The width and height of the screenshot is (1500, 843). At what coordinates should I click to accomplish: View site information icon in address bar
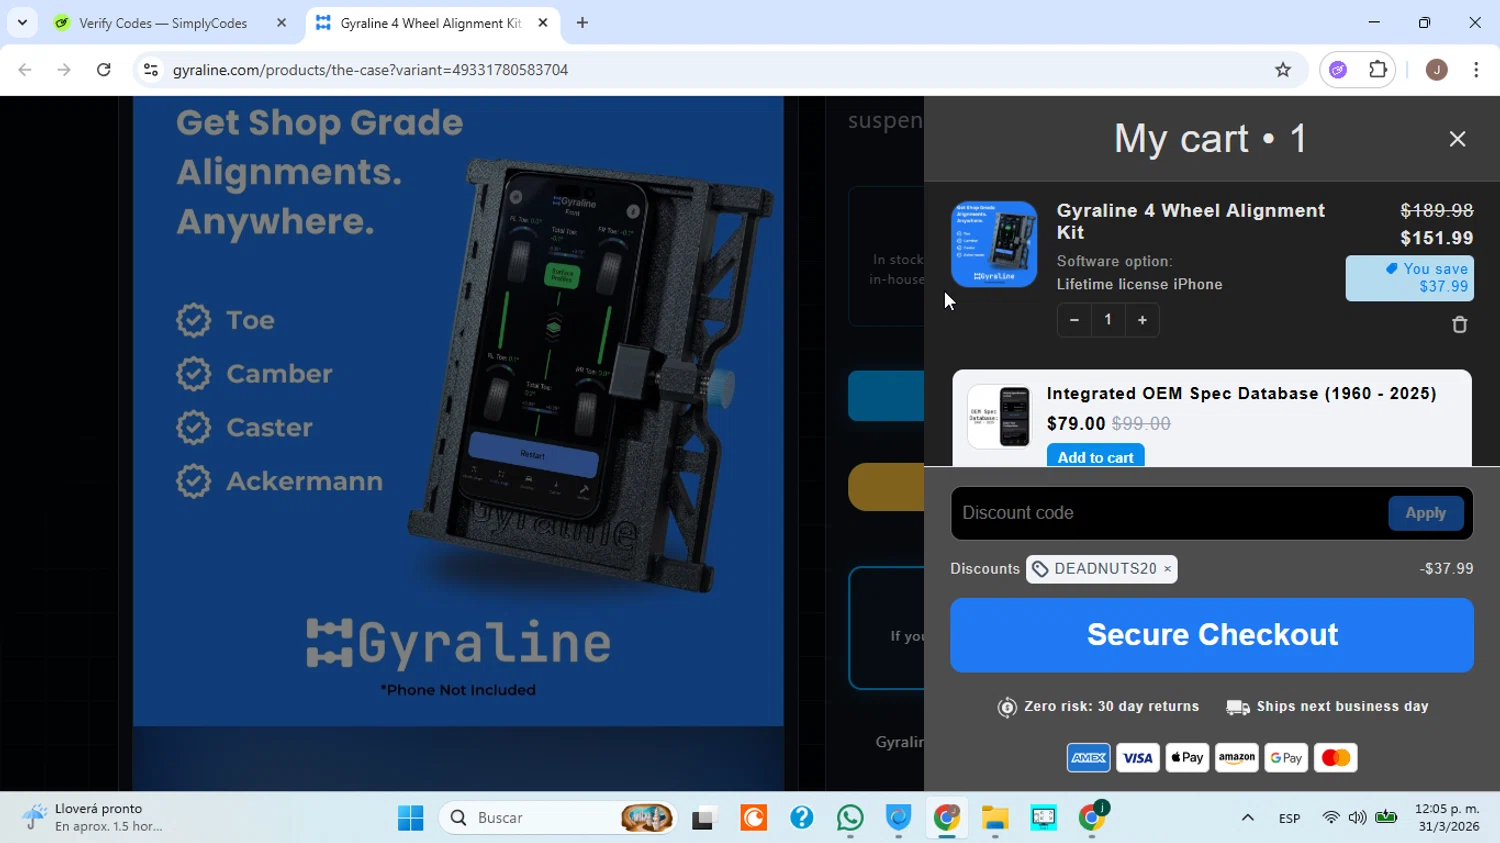151,70
